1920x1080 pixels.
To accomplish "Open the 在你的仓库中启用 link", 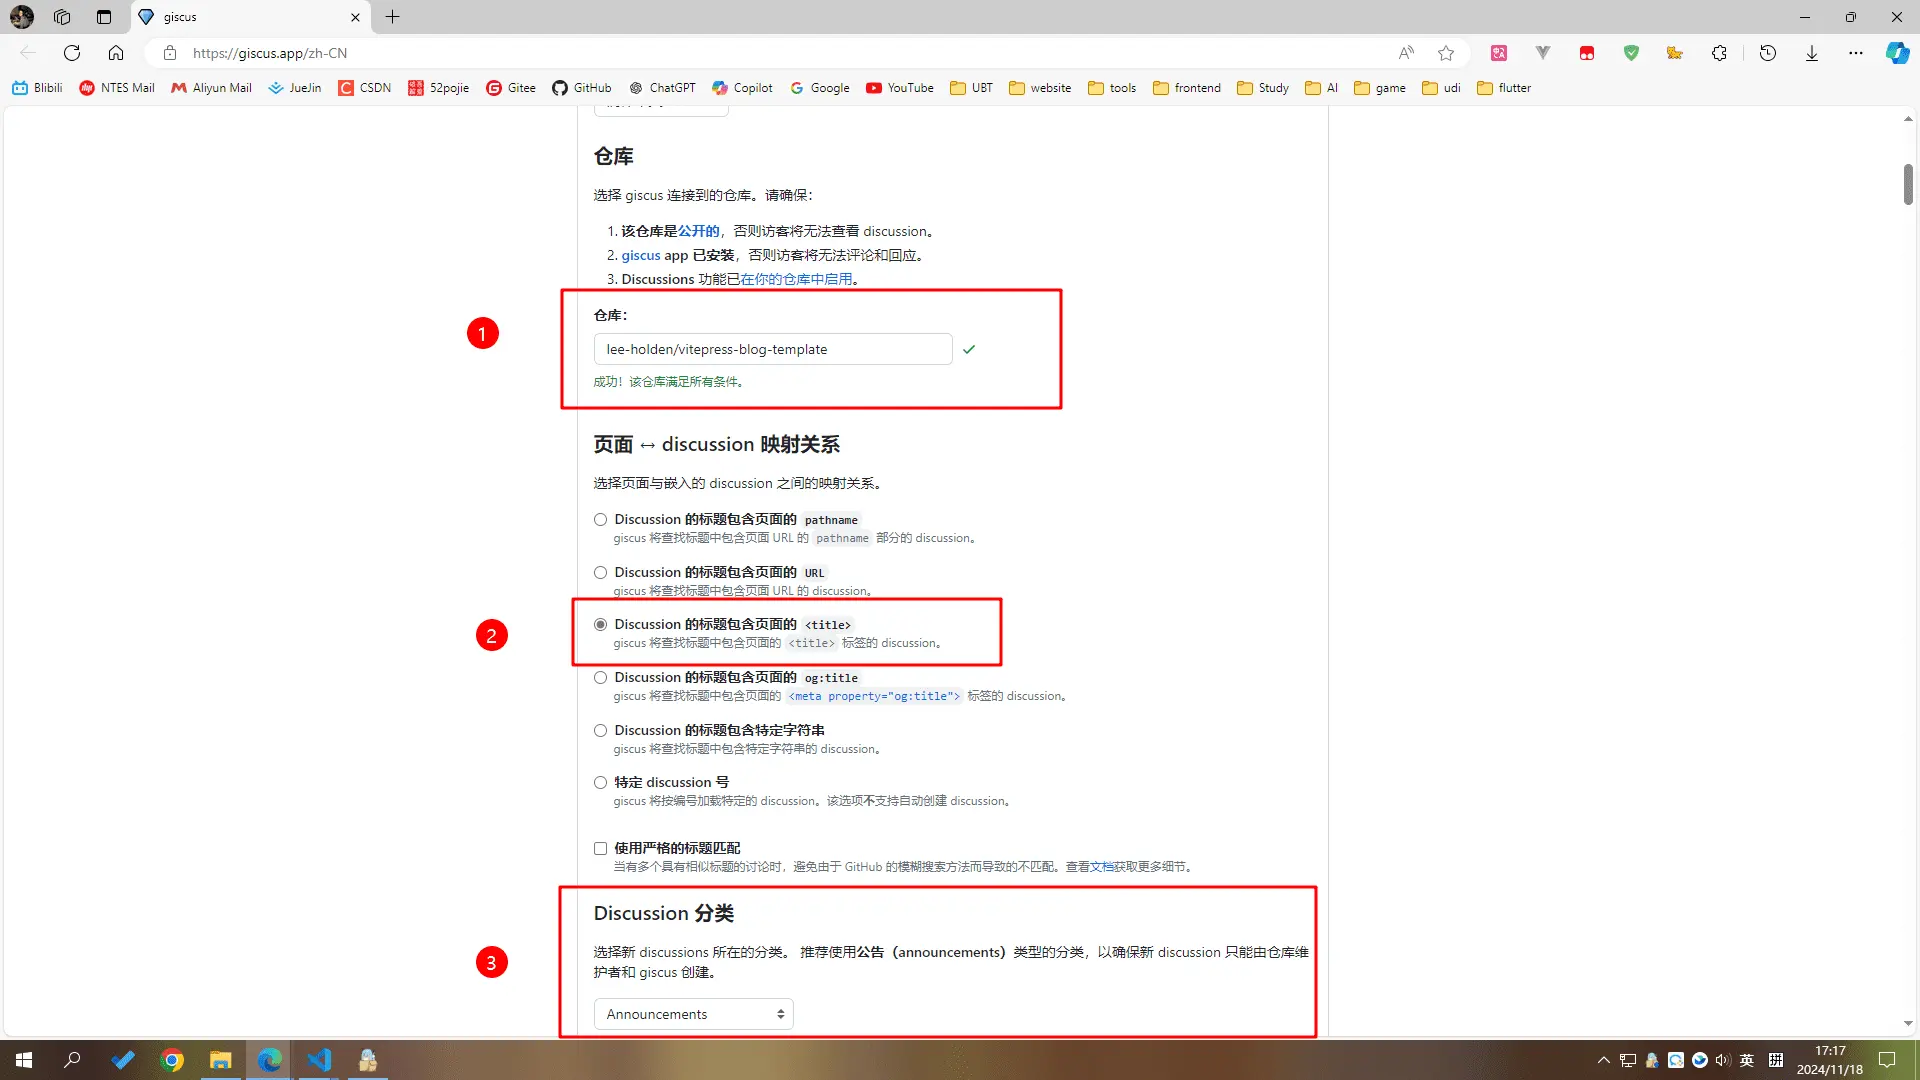I will [796, 279].
